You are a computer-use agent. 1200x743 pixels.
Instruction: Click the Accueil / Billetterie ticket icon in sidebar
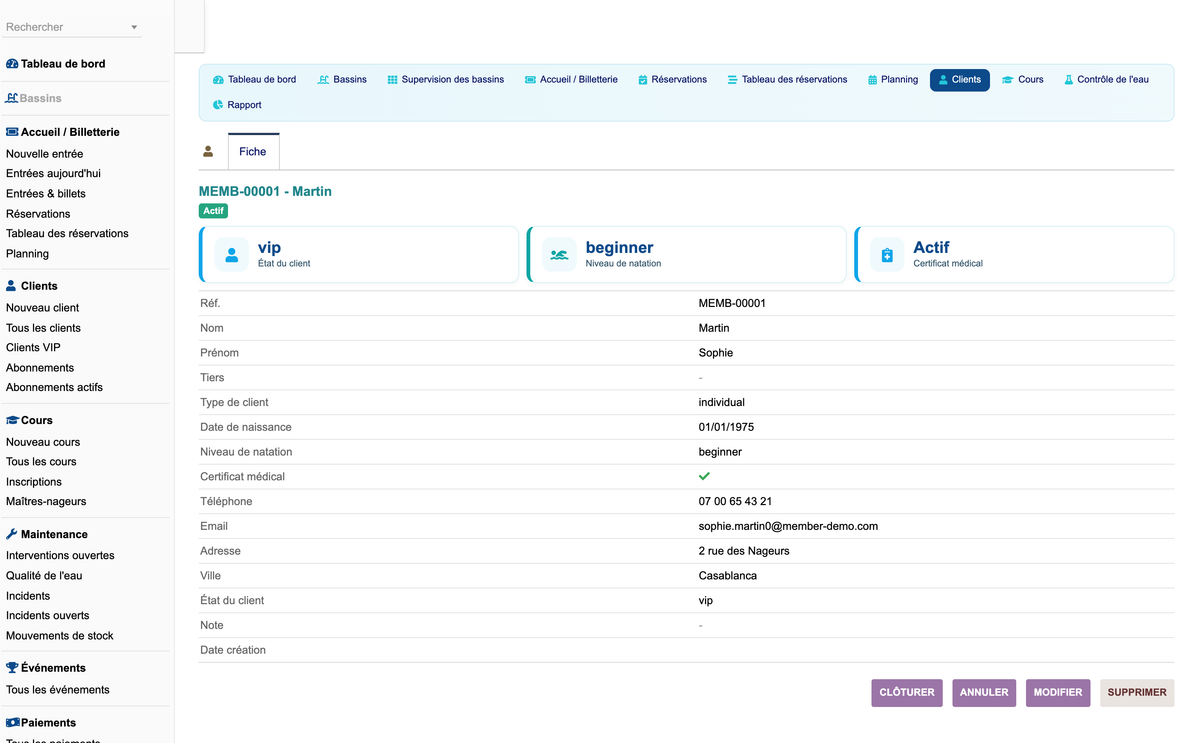(x=12, y=132)
